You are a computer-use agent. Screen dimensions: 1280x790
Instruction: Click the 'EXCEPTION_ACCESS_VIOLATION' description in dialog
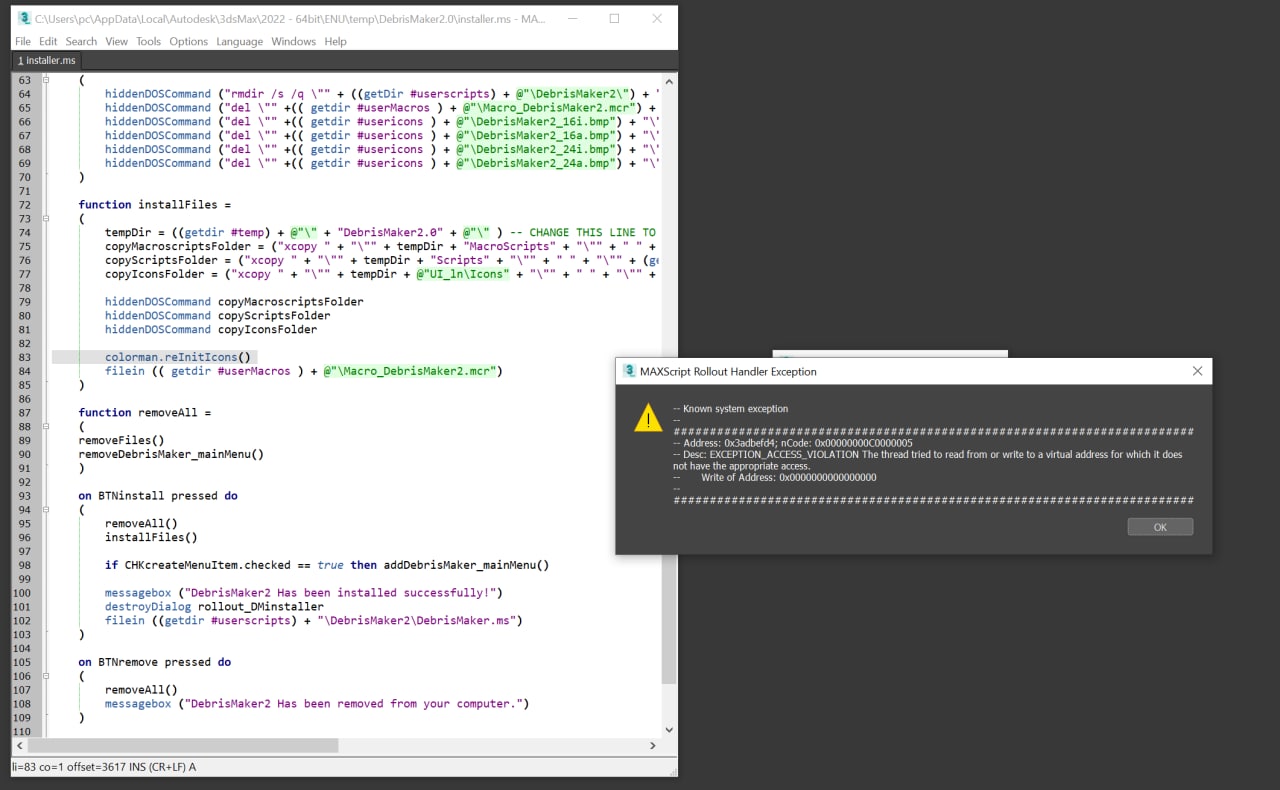click(x=927, y=460)
